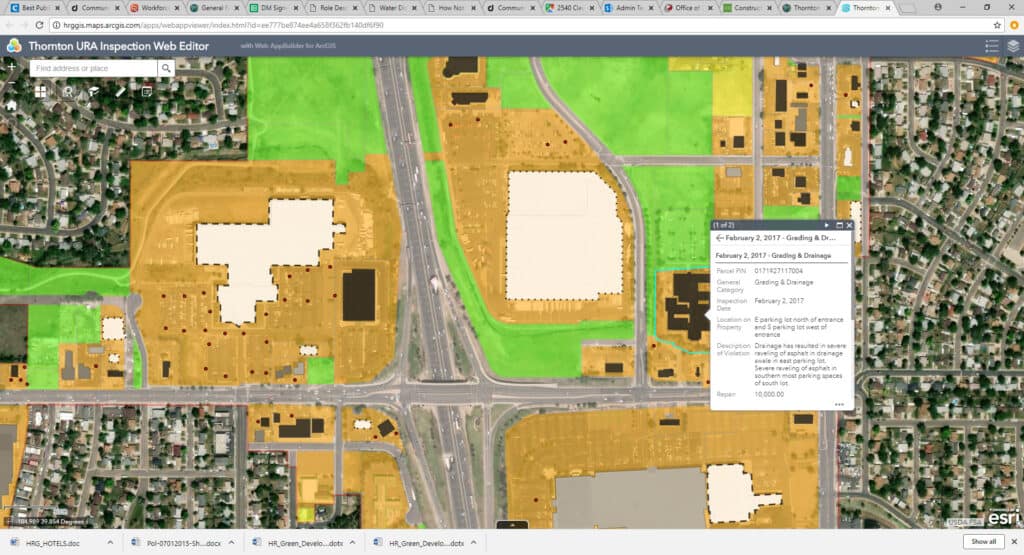Image resolution: width=1024 pixels, height=555 pixels.
Task: Open the basemap gallery grid widget
Action: [42, 91]
